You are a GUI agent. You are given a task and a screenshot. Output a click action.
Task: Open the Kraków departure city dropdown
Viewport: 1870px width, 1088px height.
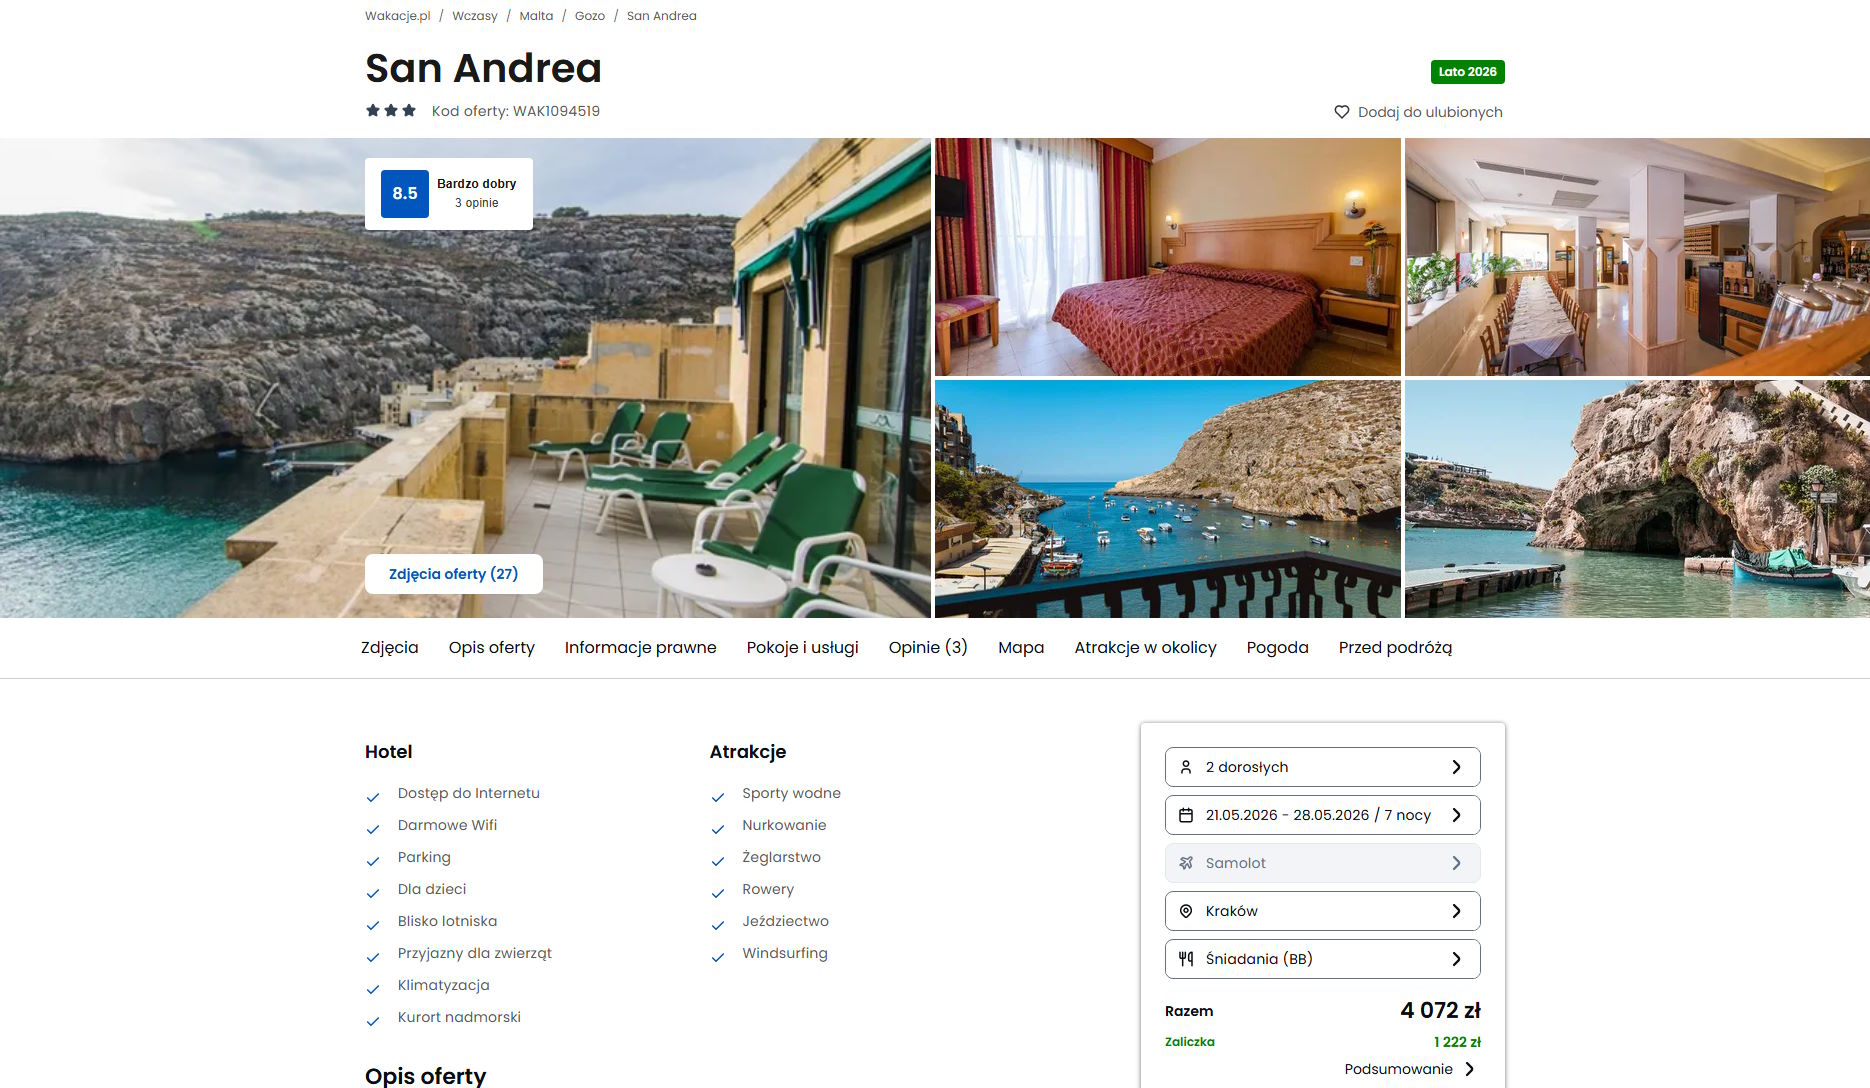point(1322,911)
